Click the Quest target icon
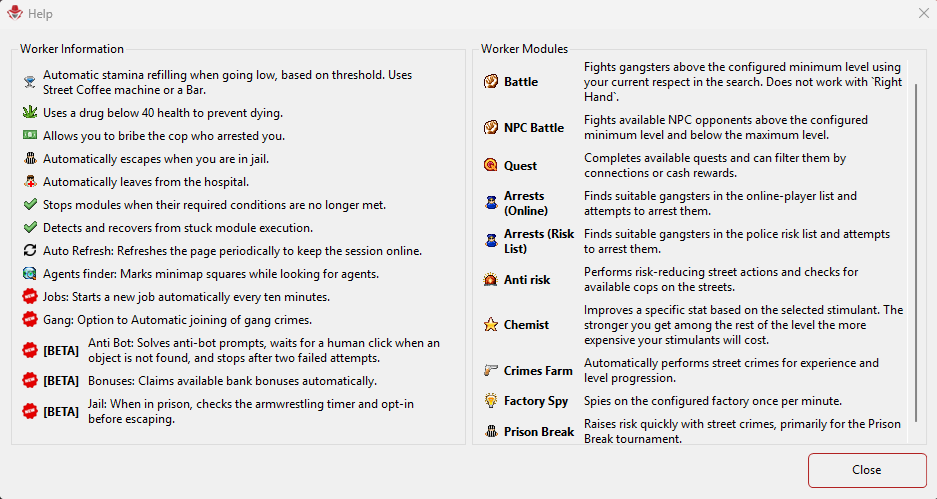 pyautogui.click(x=491, y=166)
